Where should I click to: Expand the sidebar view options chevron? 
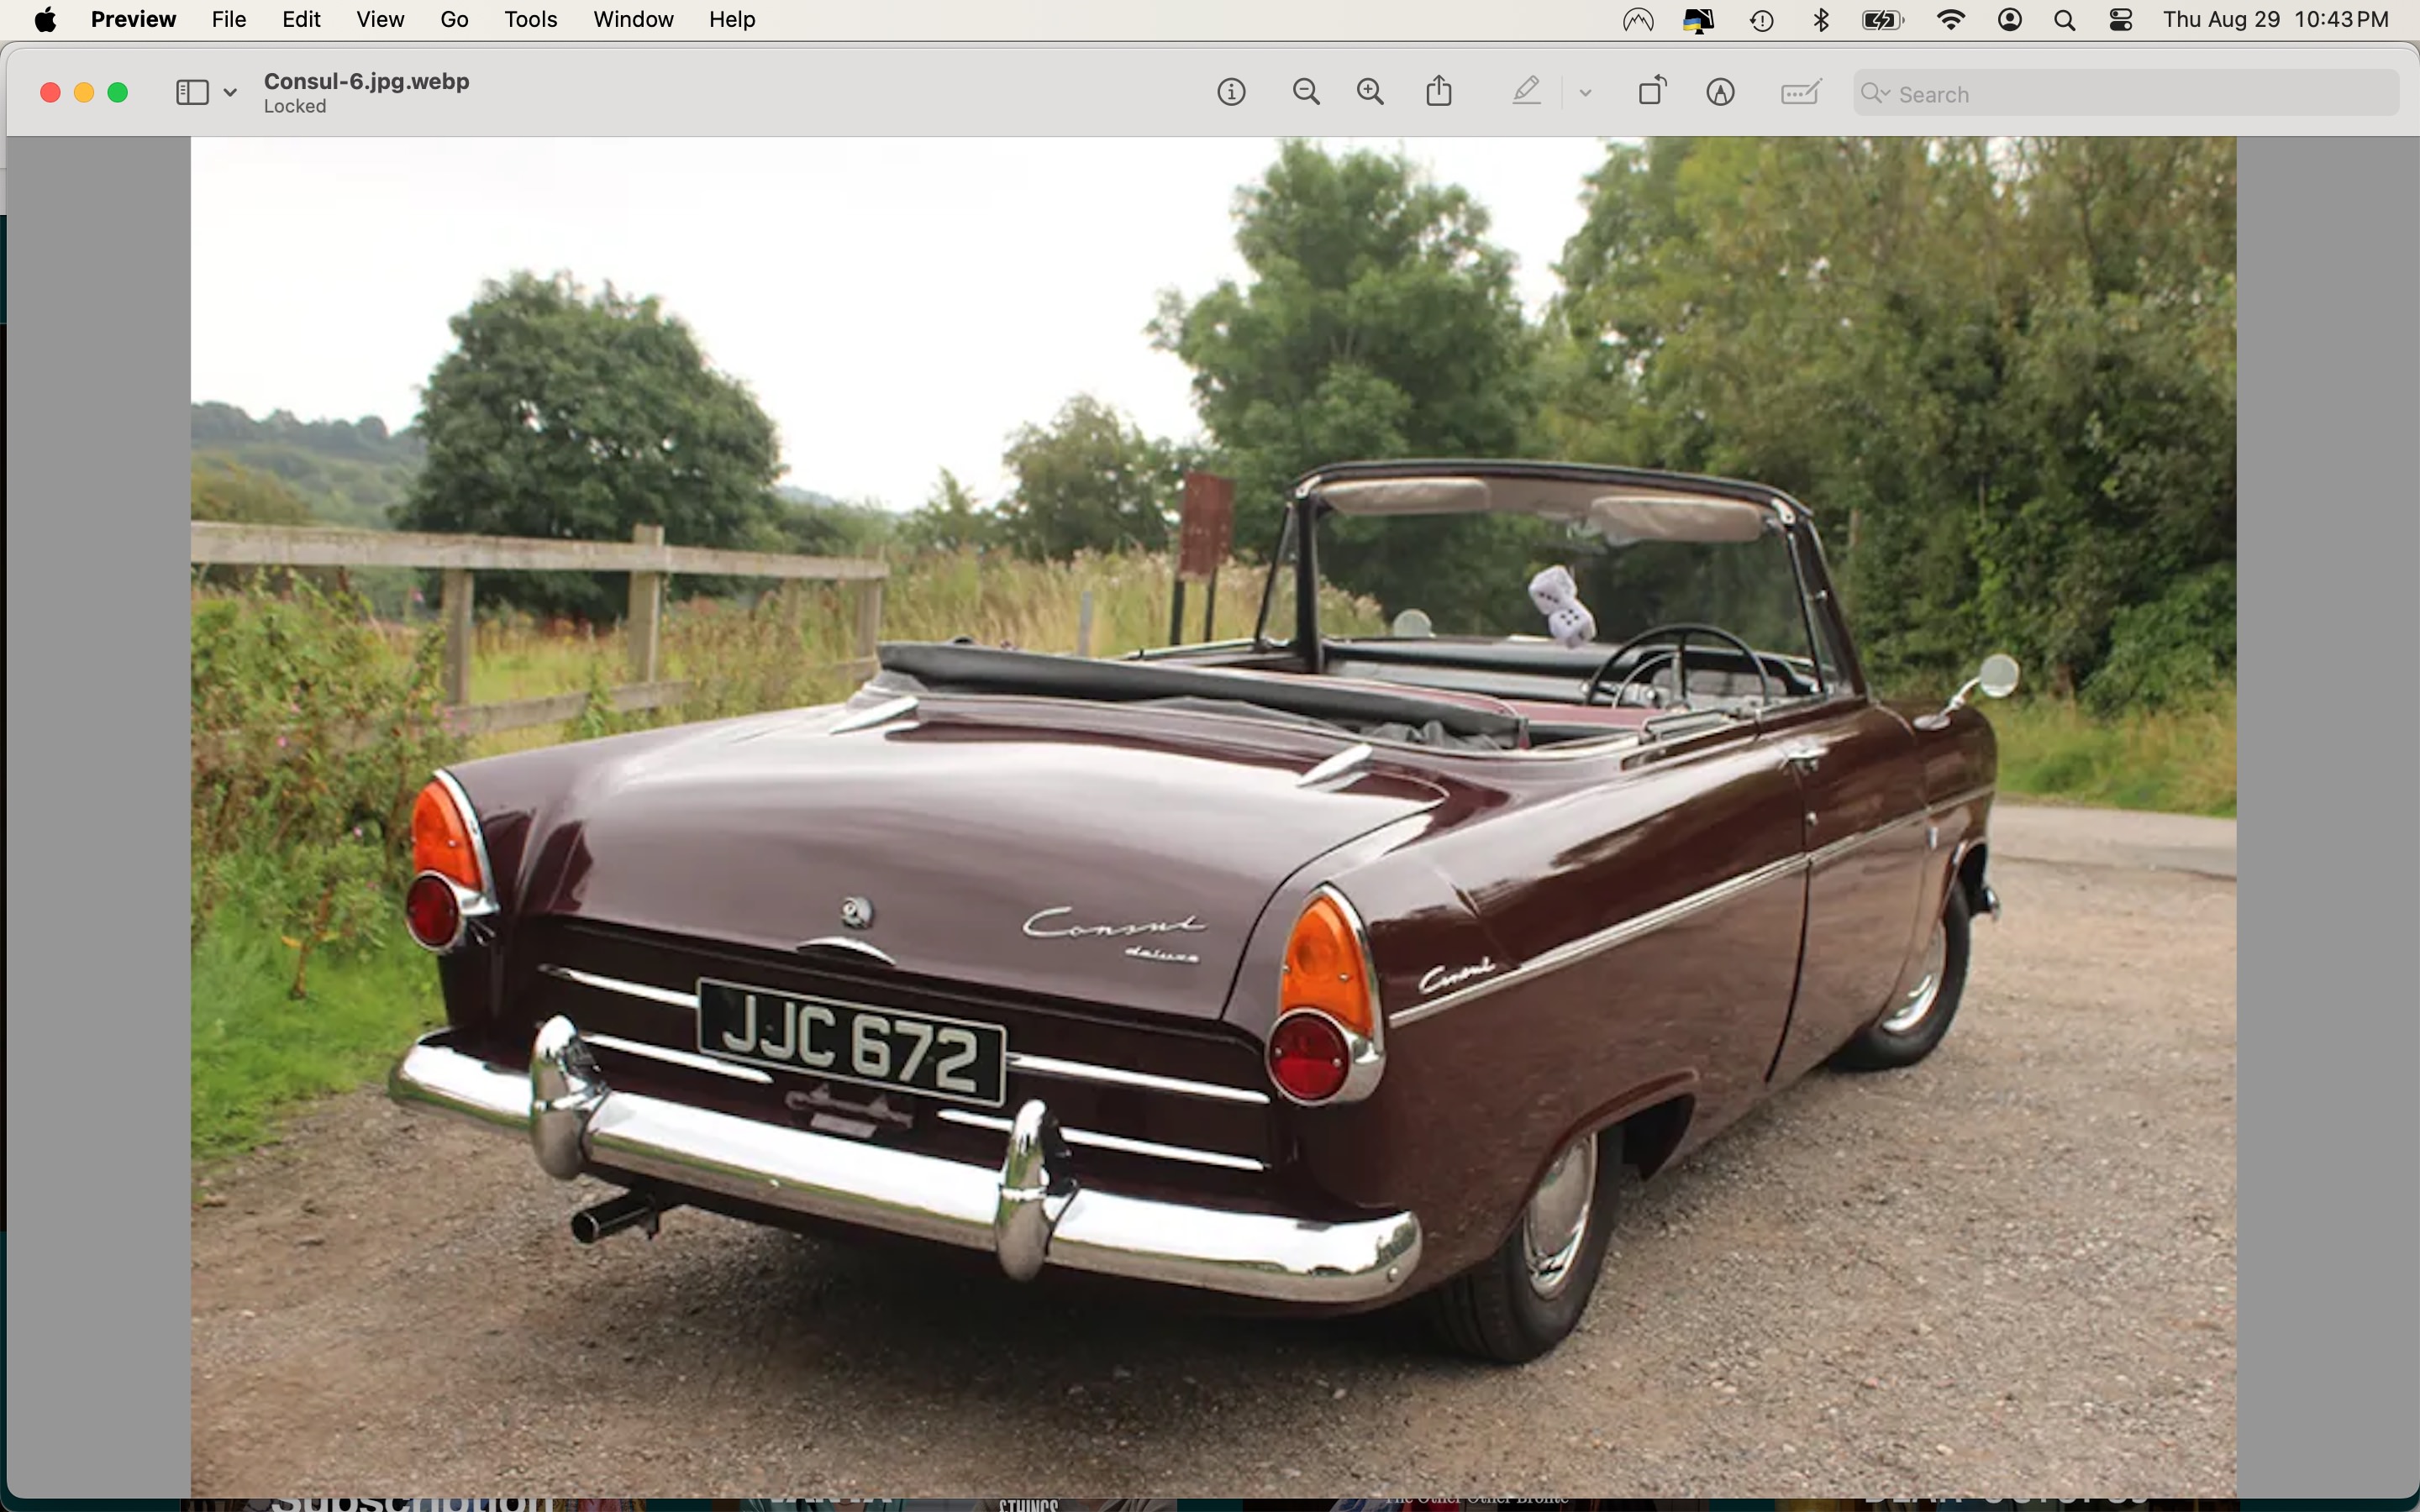point(230,93)
